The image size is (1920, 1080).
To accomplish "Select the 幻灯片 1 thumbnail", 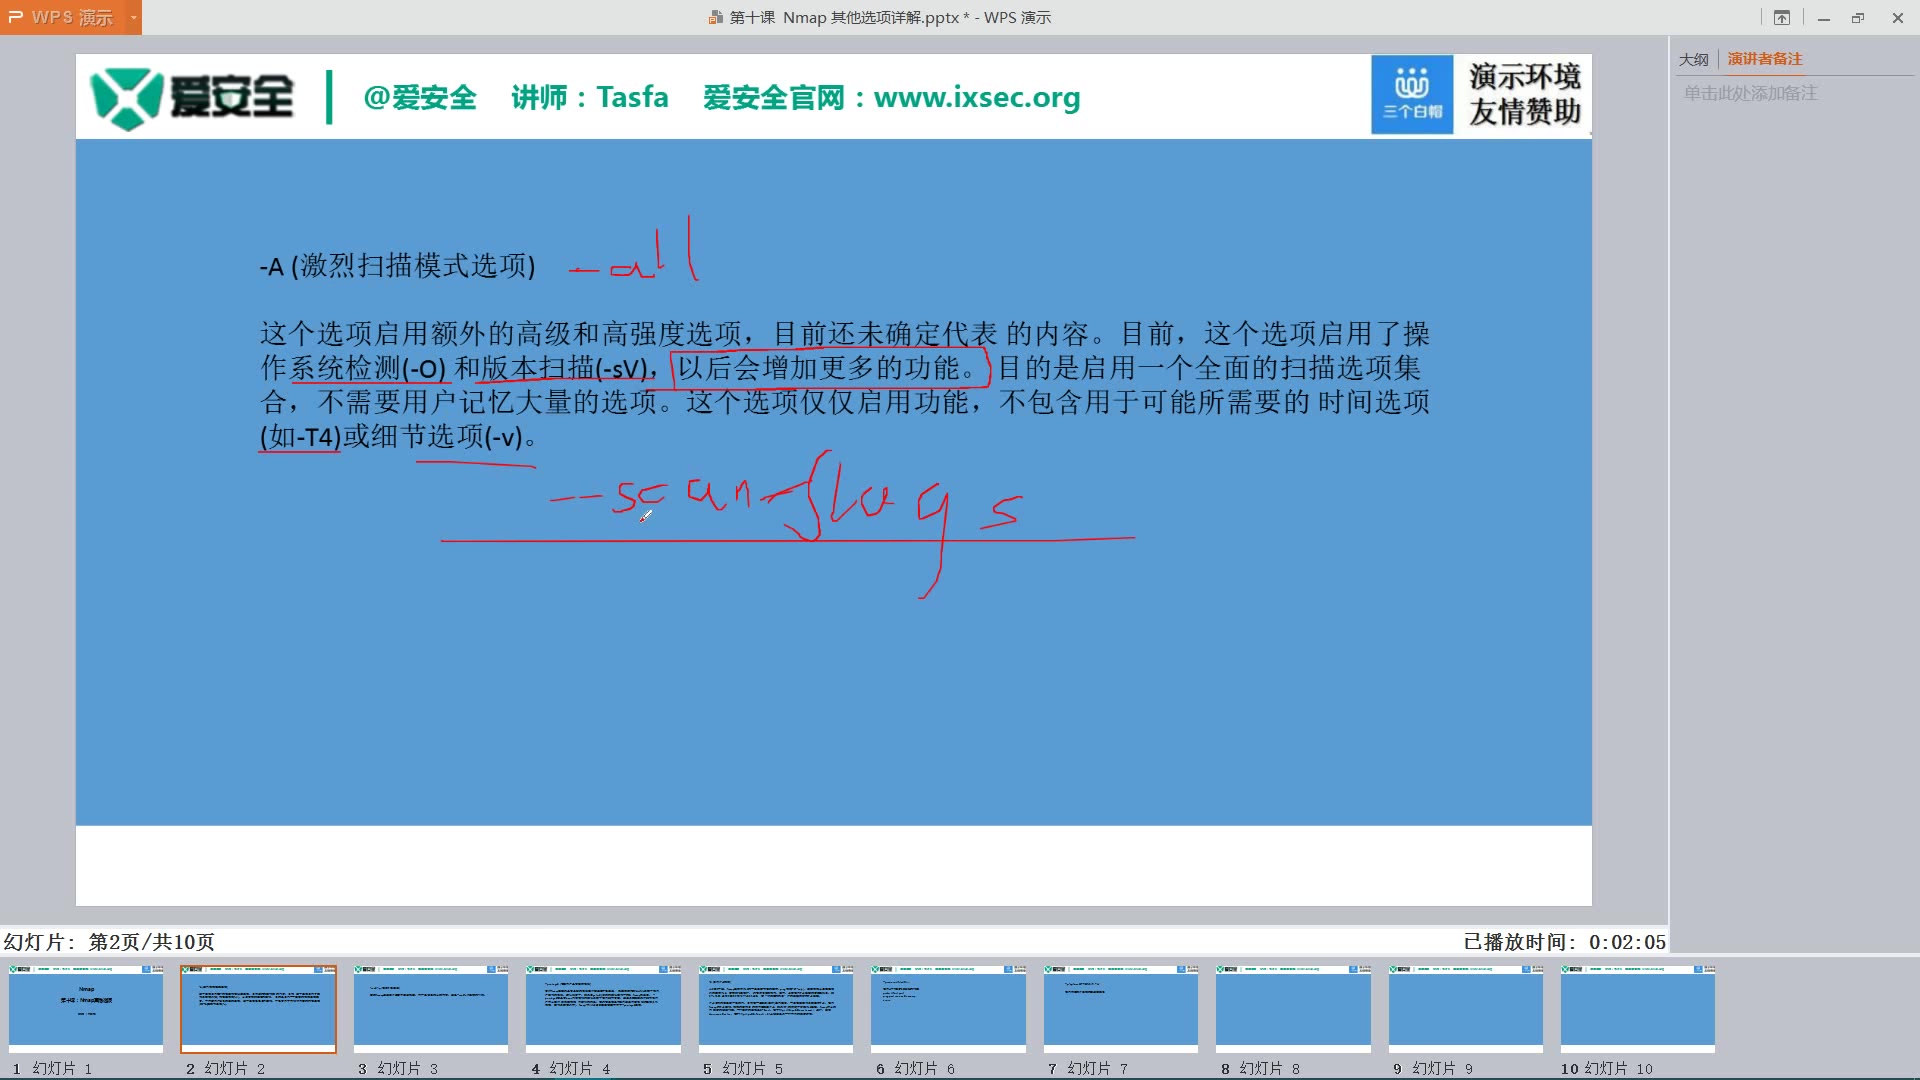I will (85, 1008).
